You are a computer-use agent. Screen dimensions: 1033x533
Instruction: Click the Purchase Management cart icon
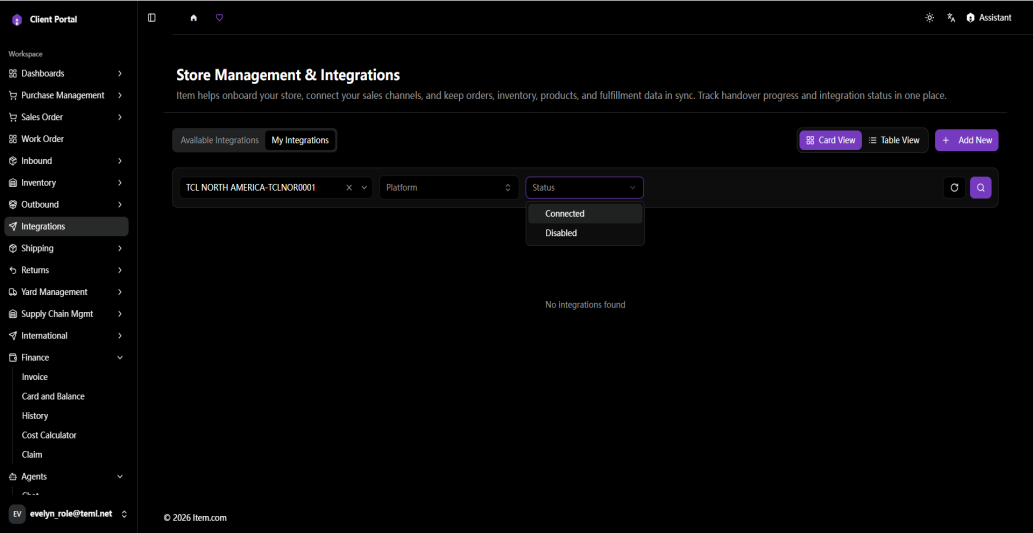(13, 95)
